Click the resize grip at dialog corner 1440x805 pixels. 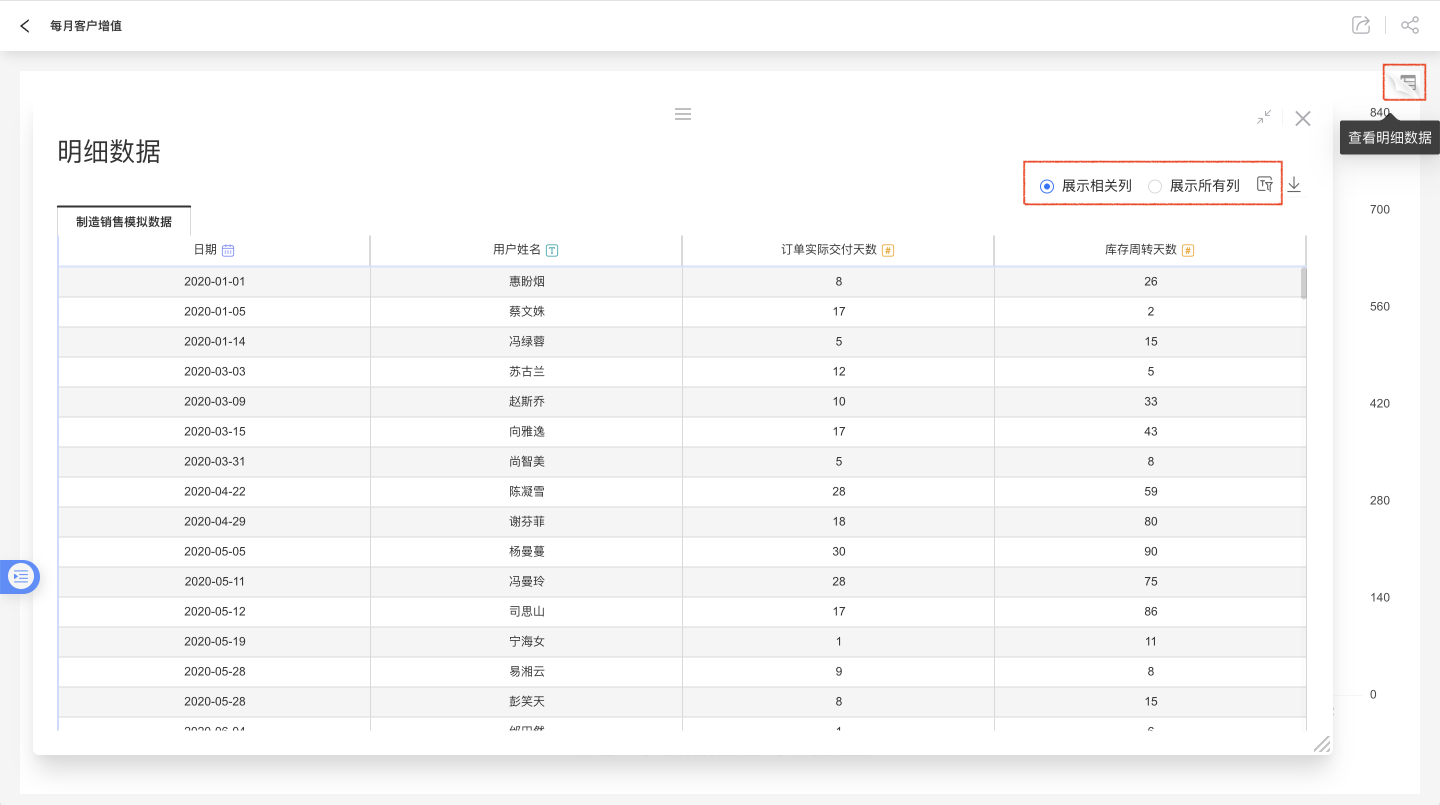tap(1321, 743)
